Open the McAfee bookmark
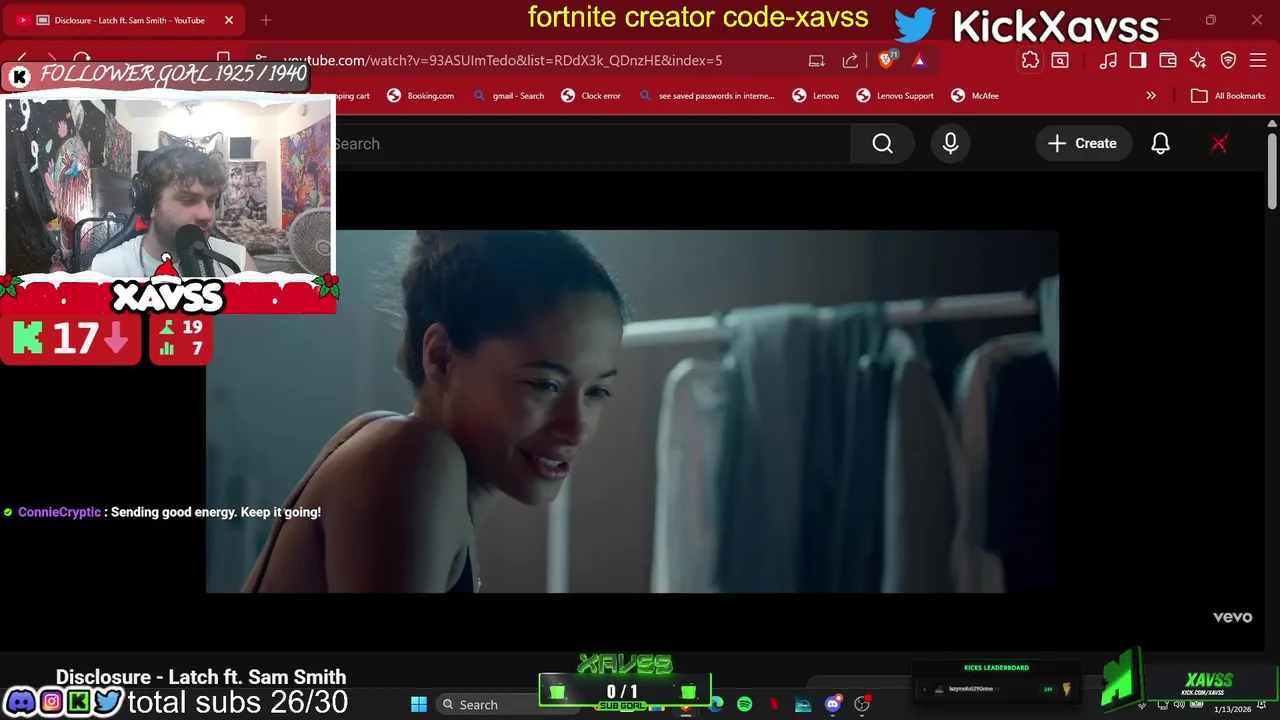The width and height of the screenshot is (1280, 720). click(x=975, y=96)
